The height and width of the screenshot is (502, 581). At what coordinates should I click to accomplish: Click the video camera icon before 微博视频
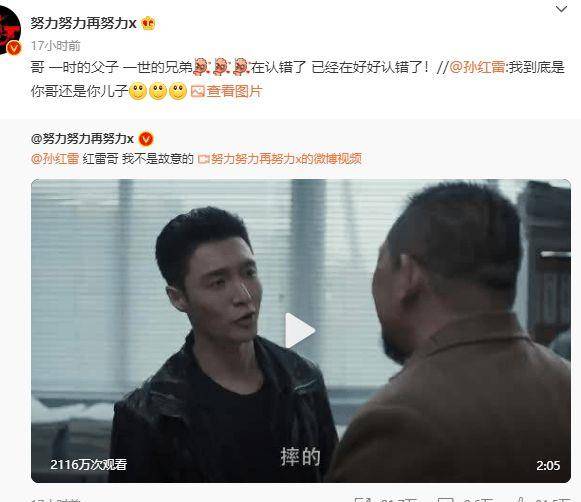204,159
